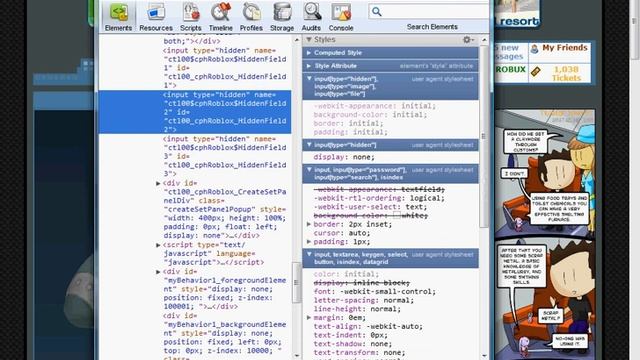Click the -webkit-rtl-ordering: logical property

coord(379,198)
